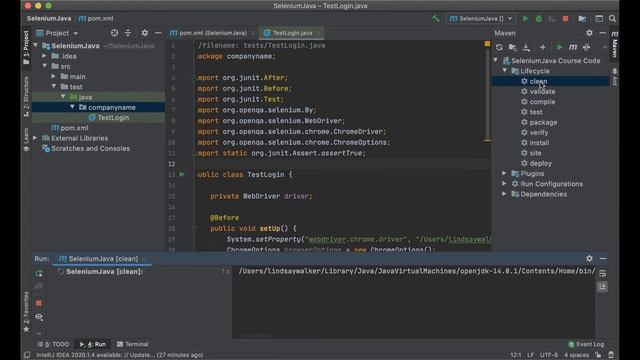The height and width of the screenshot is (360, 640).
Task: Collapse the companyname package
Action: [x=72, y=107]
